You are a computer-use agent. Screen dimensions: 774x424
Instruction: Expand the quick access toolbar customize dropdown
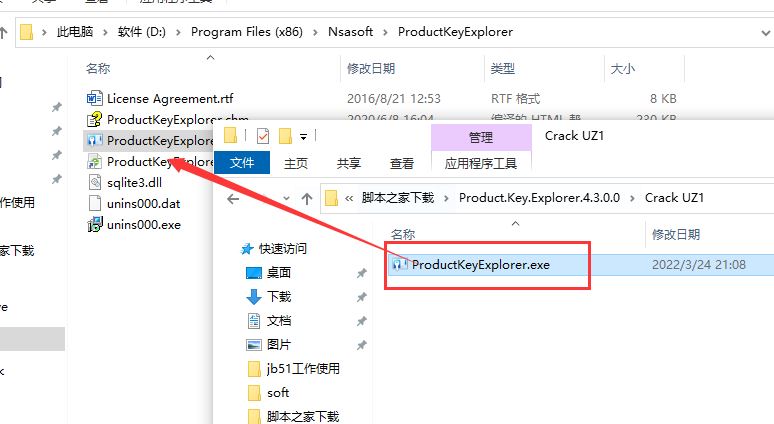click(303, 137)
